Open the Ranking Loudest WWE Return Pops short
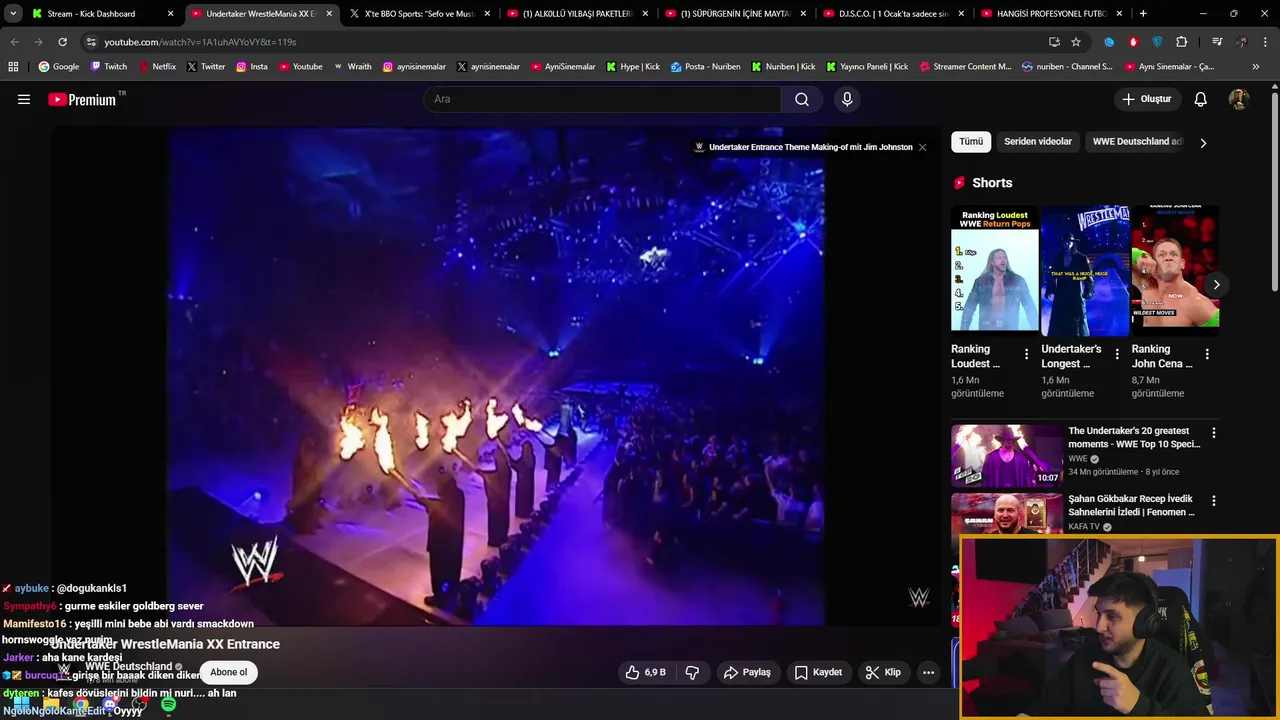This screenshot has height=720, width=1280. [x=994, y=268]
